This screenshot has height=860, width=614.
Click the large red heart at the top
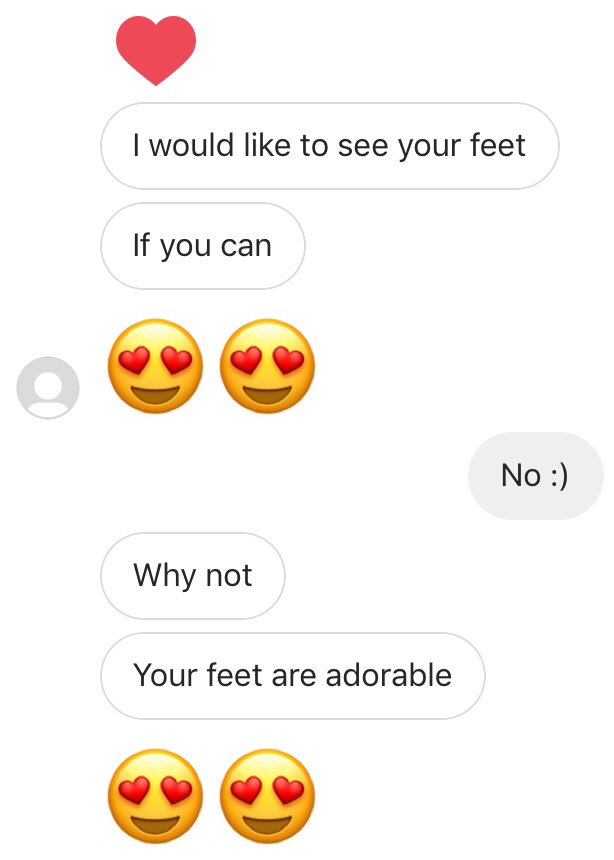156,50
